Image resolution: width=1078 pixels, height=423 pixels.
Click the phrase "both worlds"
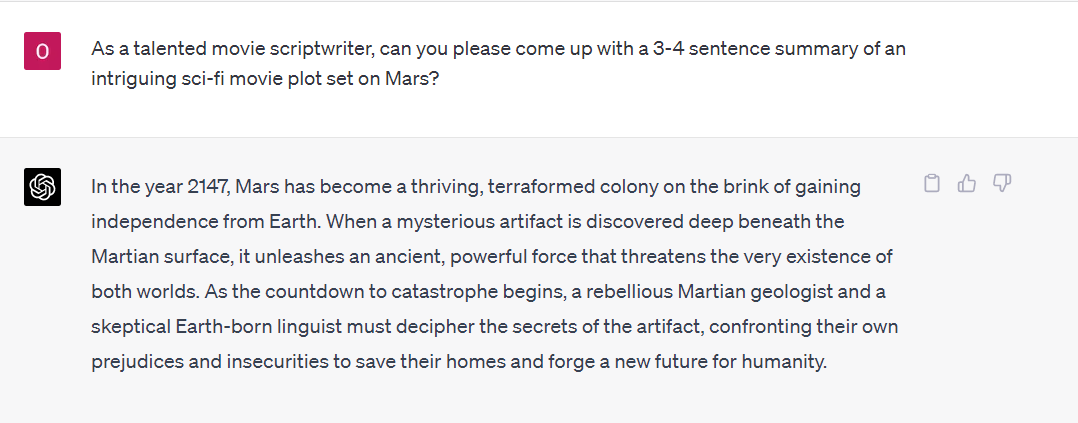click(x=142, y=292)
